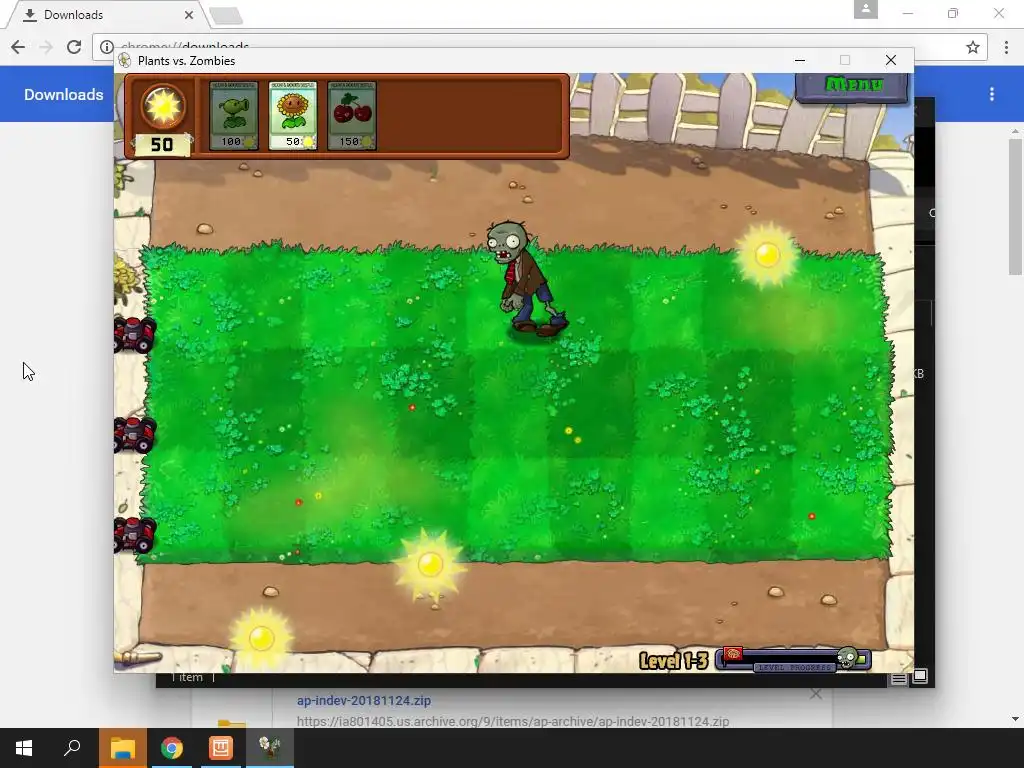1024x768 pixels.
Task: Open Windows taskbar search
Action: point(72,748)
